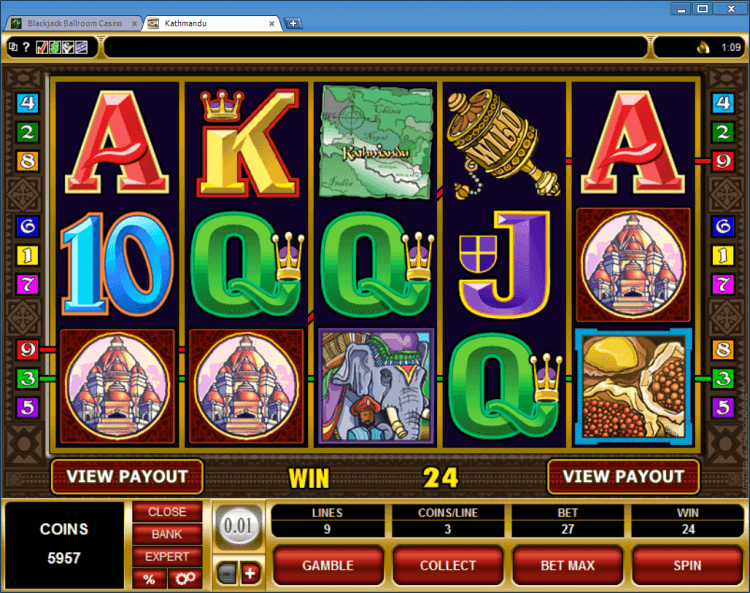Click the minus button to decrease coin size

click(x=227, y=573)
